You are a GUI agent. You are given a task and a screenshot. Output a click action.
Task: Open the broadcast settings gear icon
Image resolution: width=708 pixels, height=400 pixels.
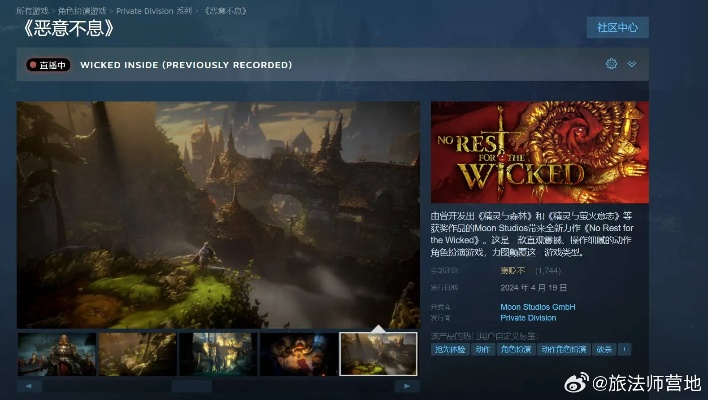tap(611, 64)
